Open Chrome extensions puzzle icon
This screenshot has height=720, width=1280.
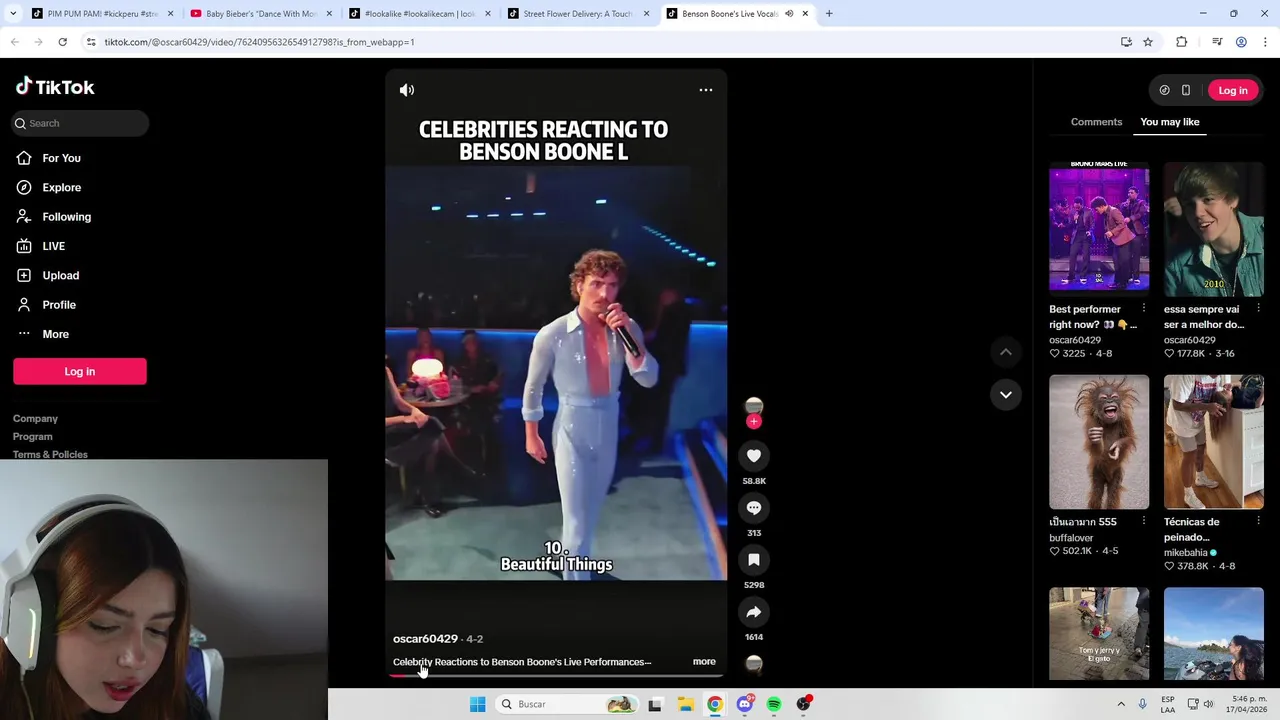pyautogui.click(x=1182, y=42)
